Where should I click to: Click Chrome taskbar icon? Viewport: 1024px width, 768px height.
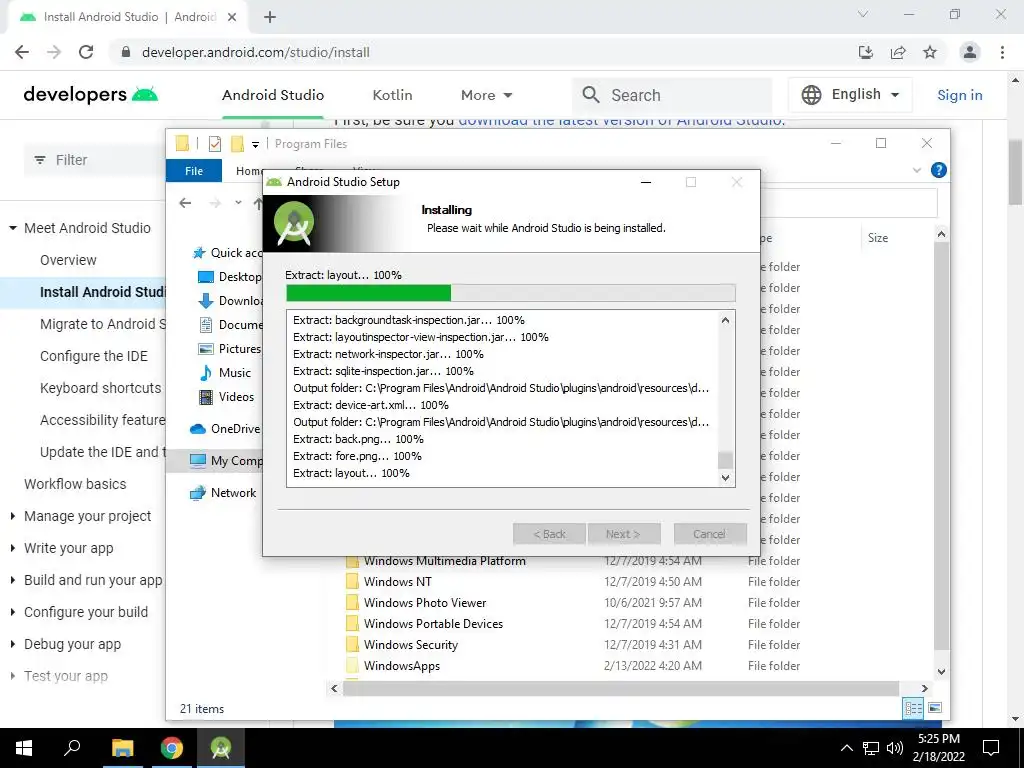pos(172,748)
